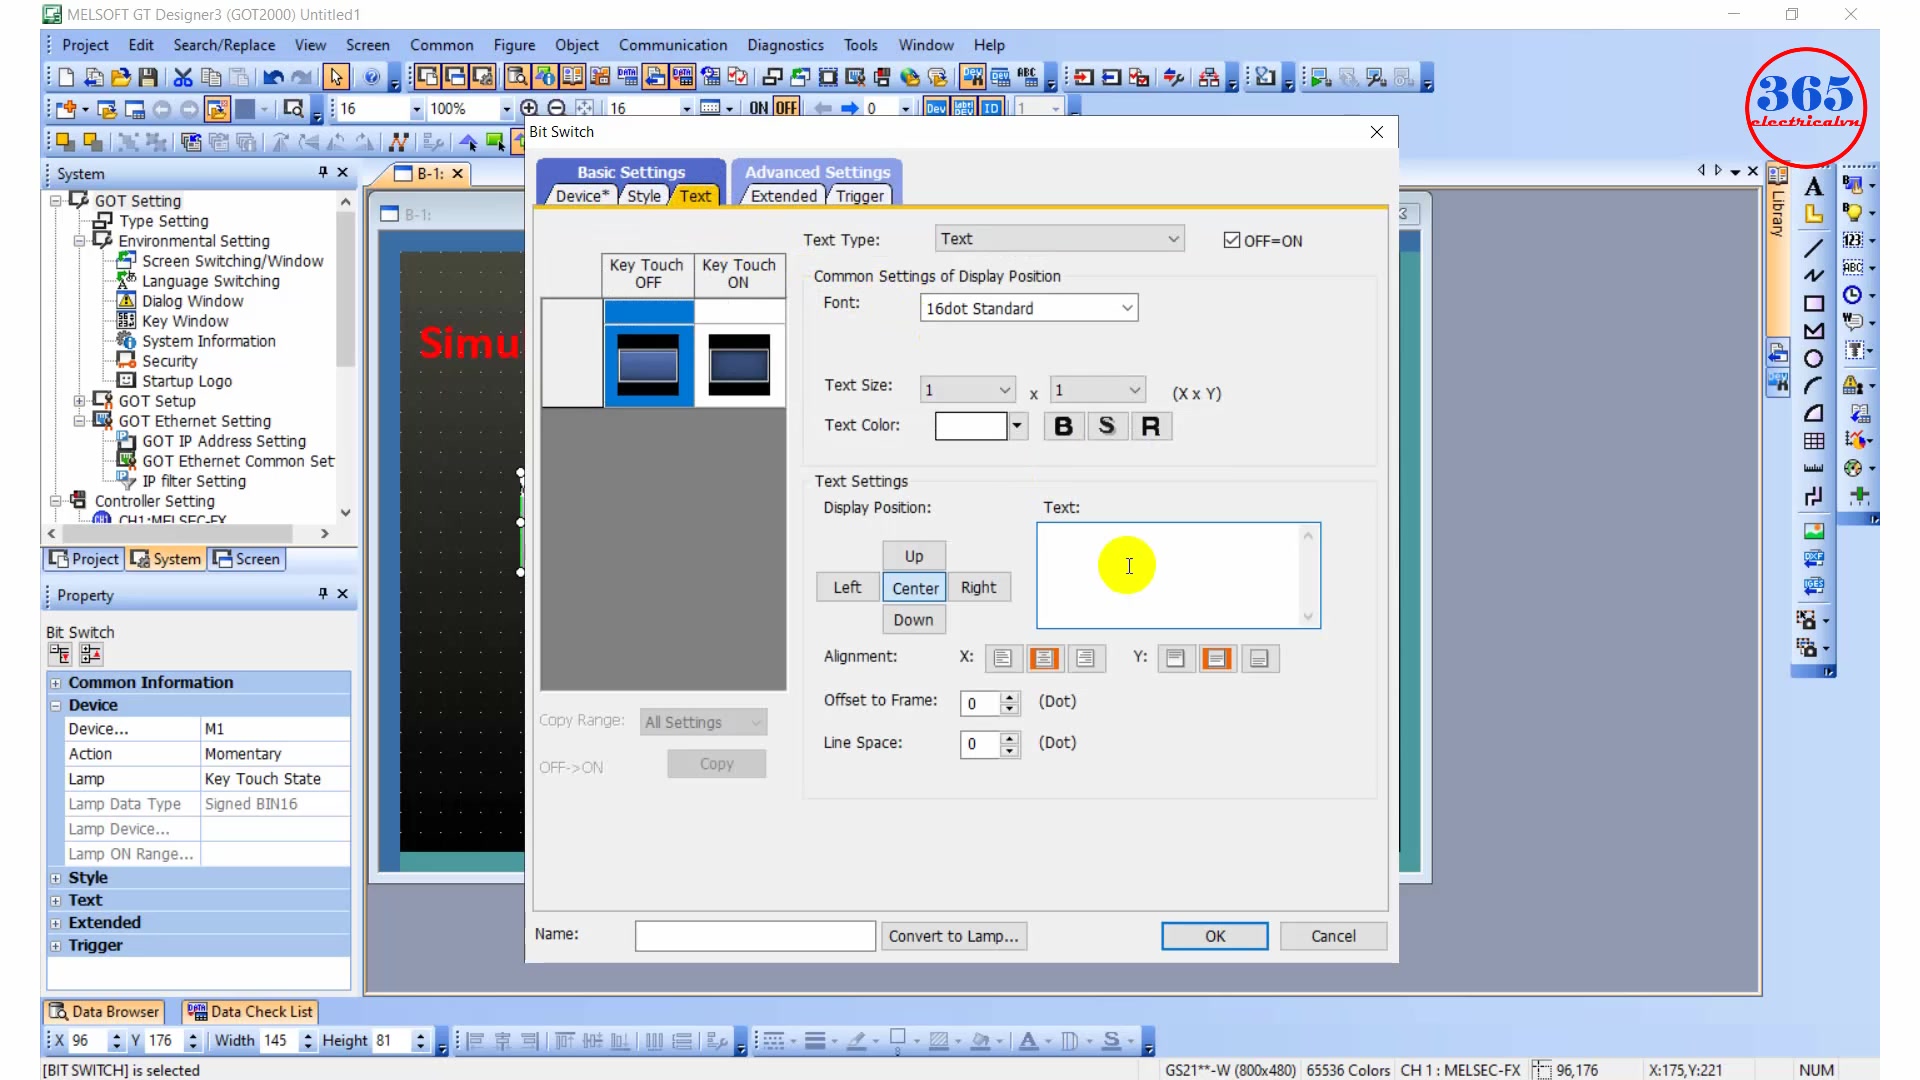The image size is (1920, 1080).
Task: Open the Font dropdown
Action: tap(1029, 308)
